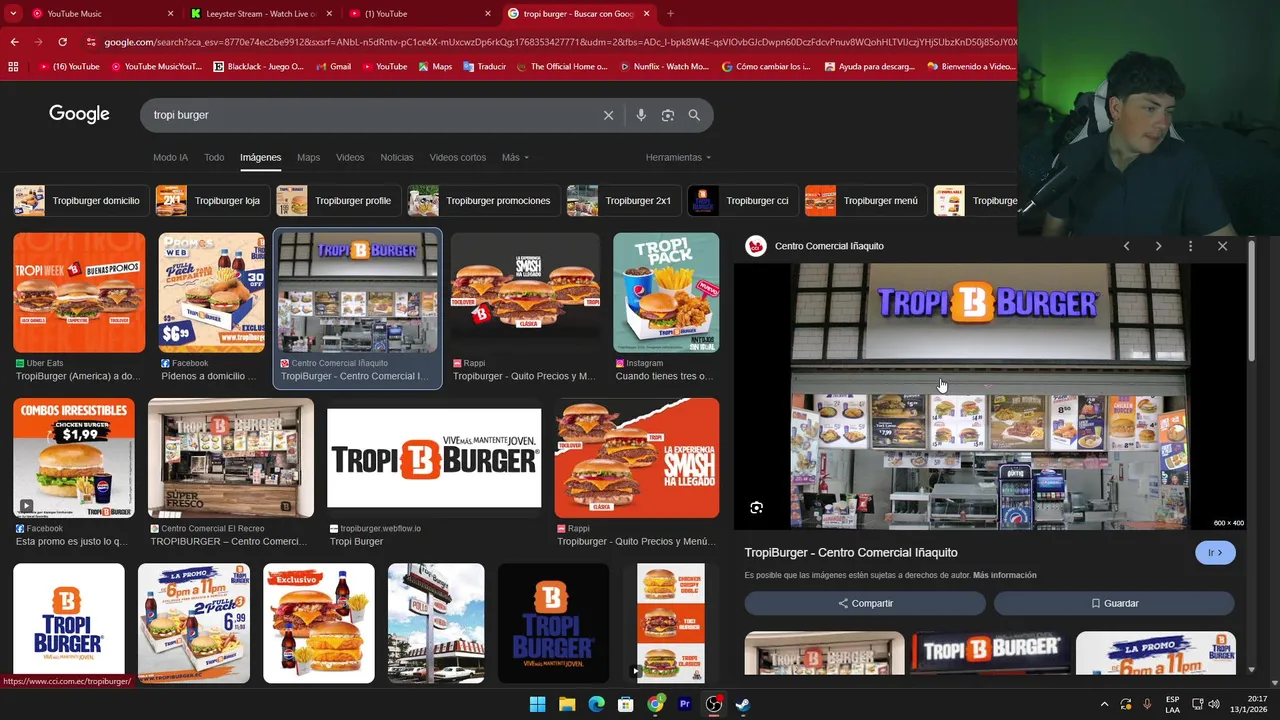Switch to Noticias results tab

click(x=397, y=157)
